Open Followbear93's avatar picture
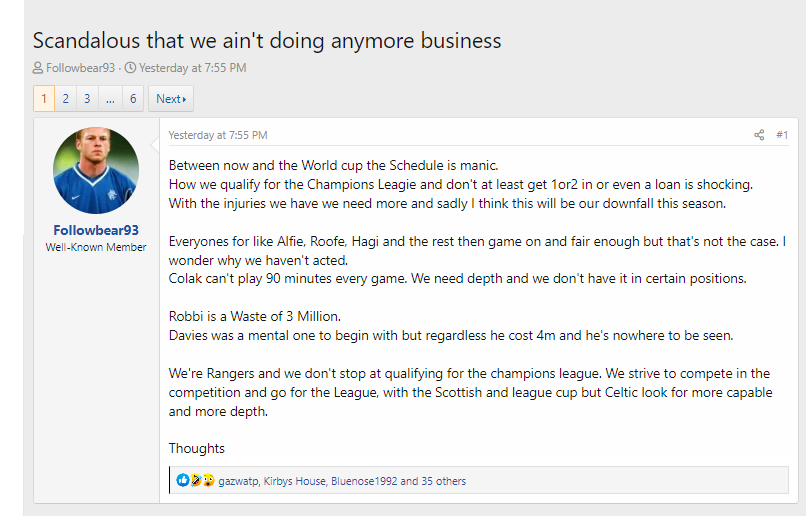Screen dimensions: 806x516 coord(96,170)
